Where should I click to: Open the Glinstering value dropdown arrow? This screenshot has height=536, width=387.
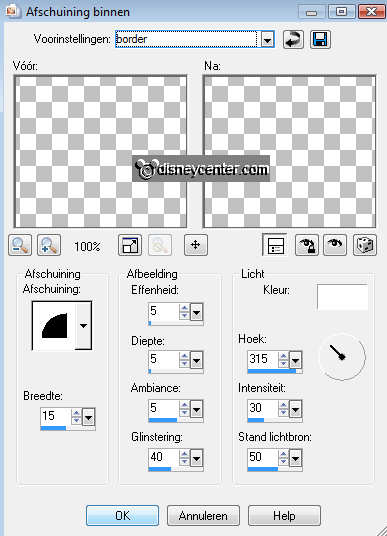[x=196, y=458]
